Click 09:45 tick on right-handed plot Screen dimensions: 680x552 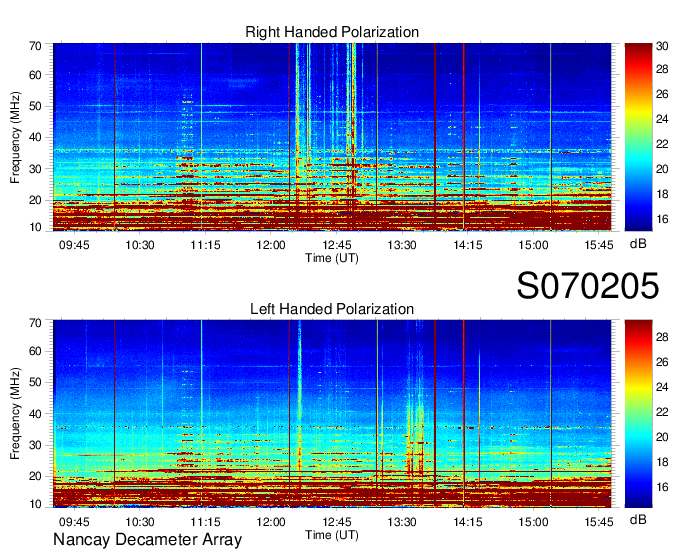[74, 245]
